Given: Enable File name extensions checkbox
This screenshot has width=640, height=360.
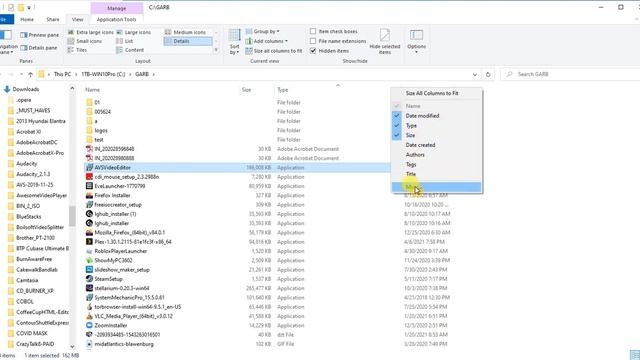Looking at the screenshot, I should (x=313, y=41).
